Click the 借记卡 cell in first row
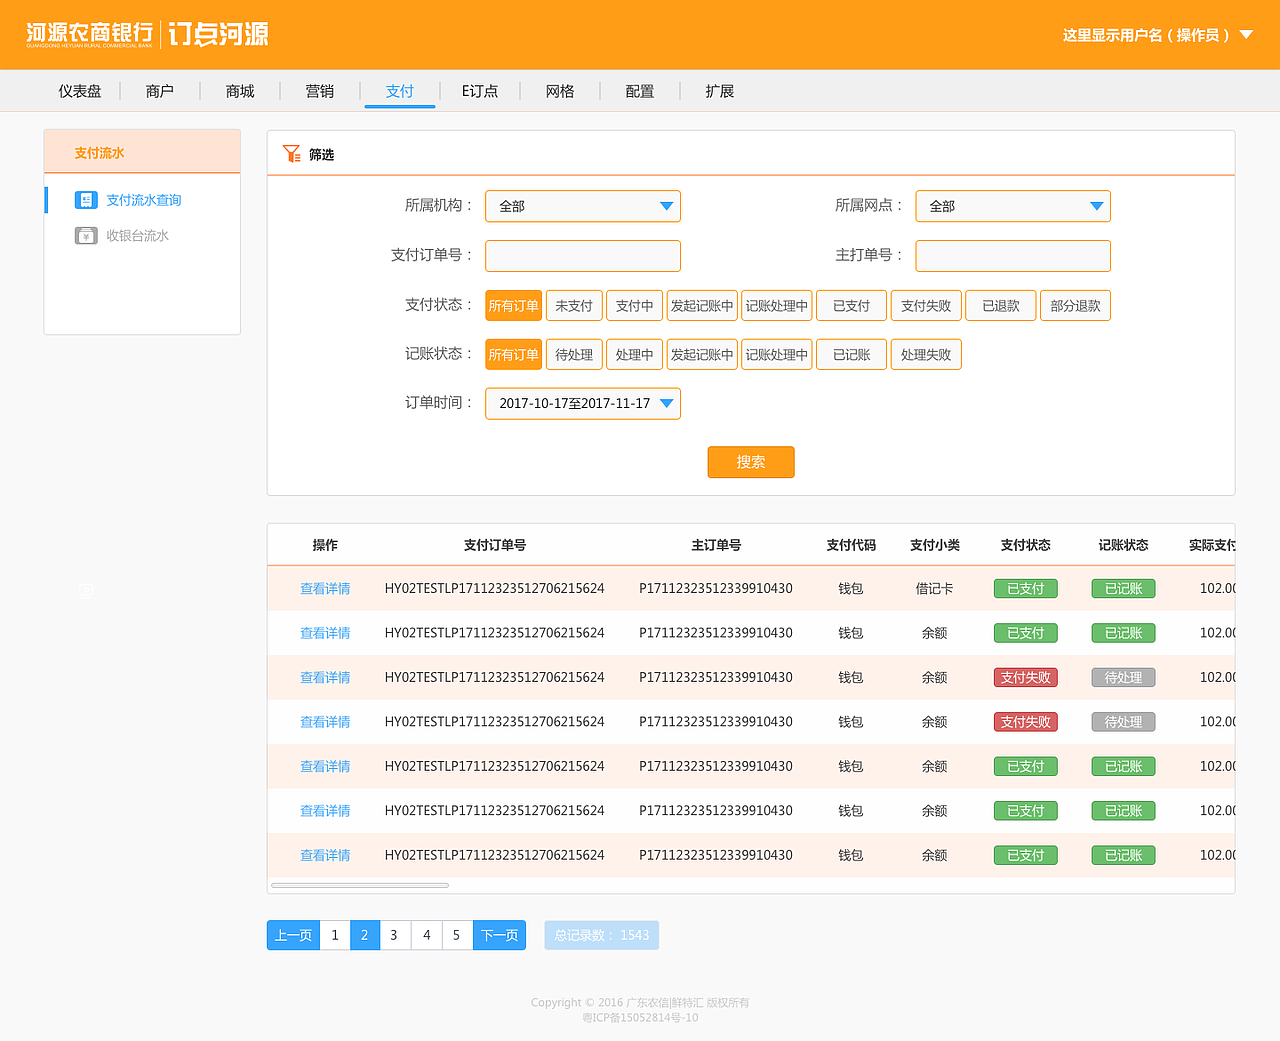Viewport: 1280px width, 1041px height. point(935,589)
